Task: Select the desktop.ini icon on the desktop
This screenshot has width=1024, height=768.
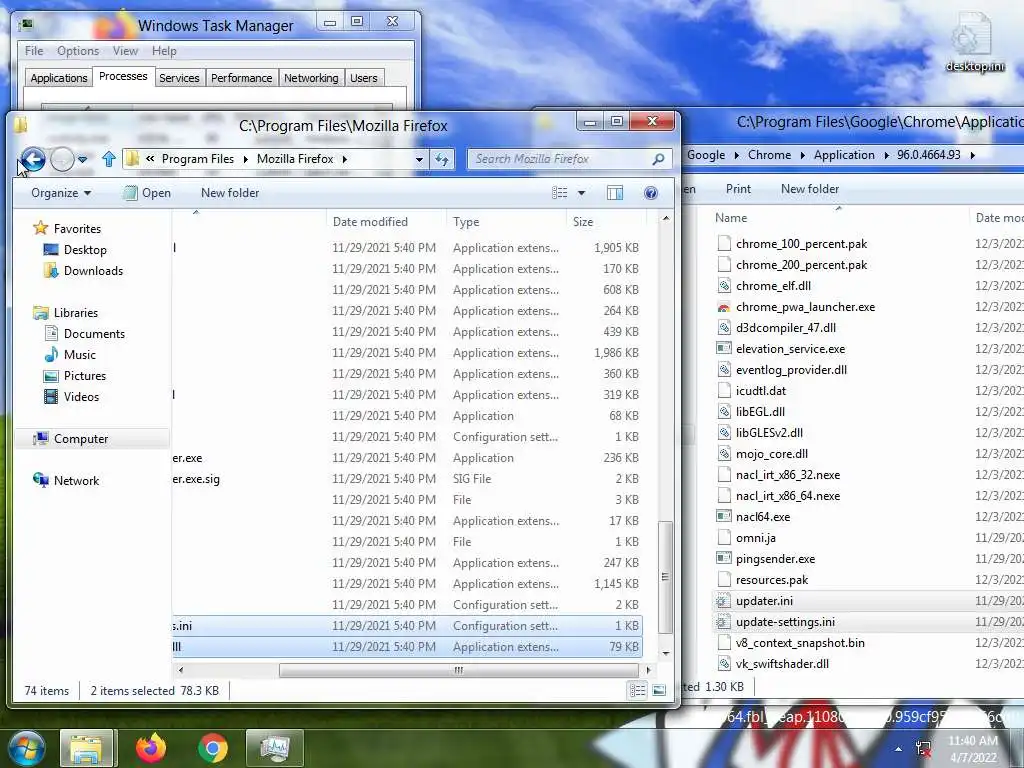Action: click(974, 44)
